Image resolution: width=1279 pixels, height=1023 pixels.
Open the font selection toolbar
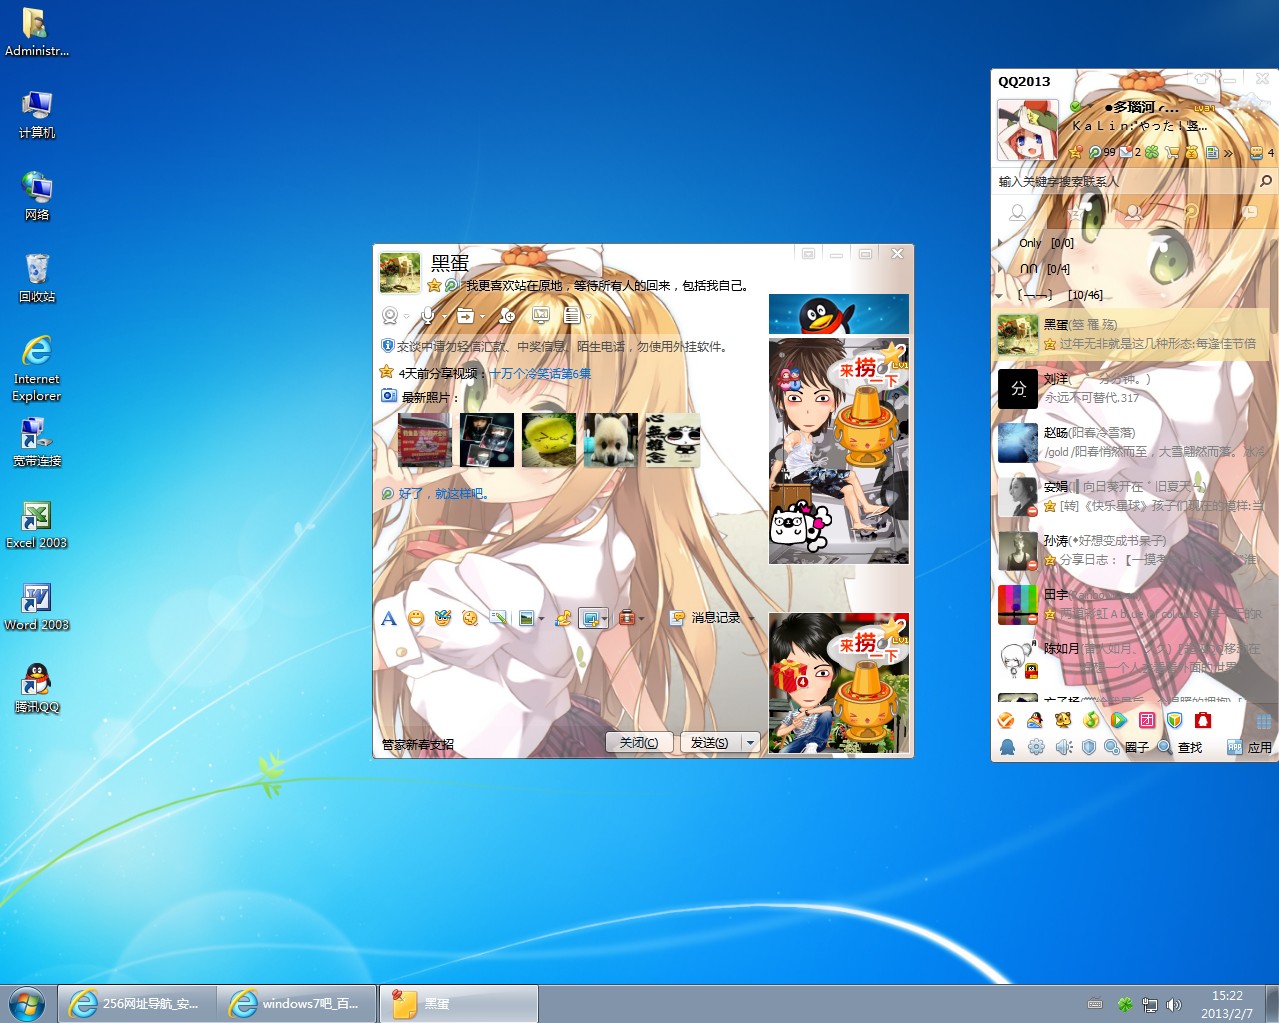click(x=389, y=618)
